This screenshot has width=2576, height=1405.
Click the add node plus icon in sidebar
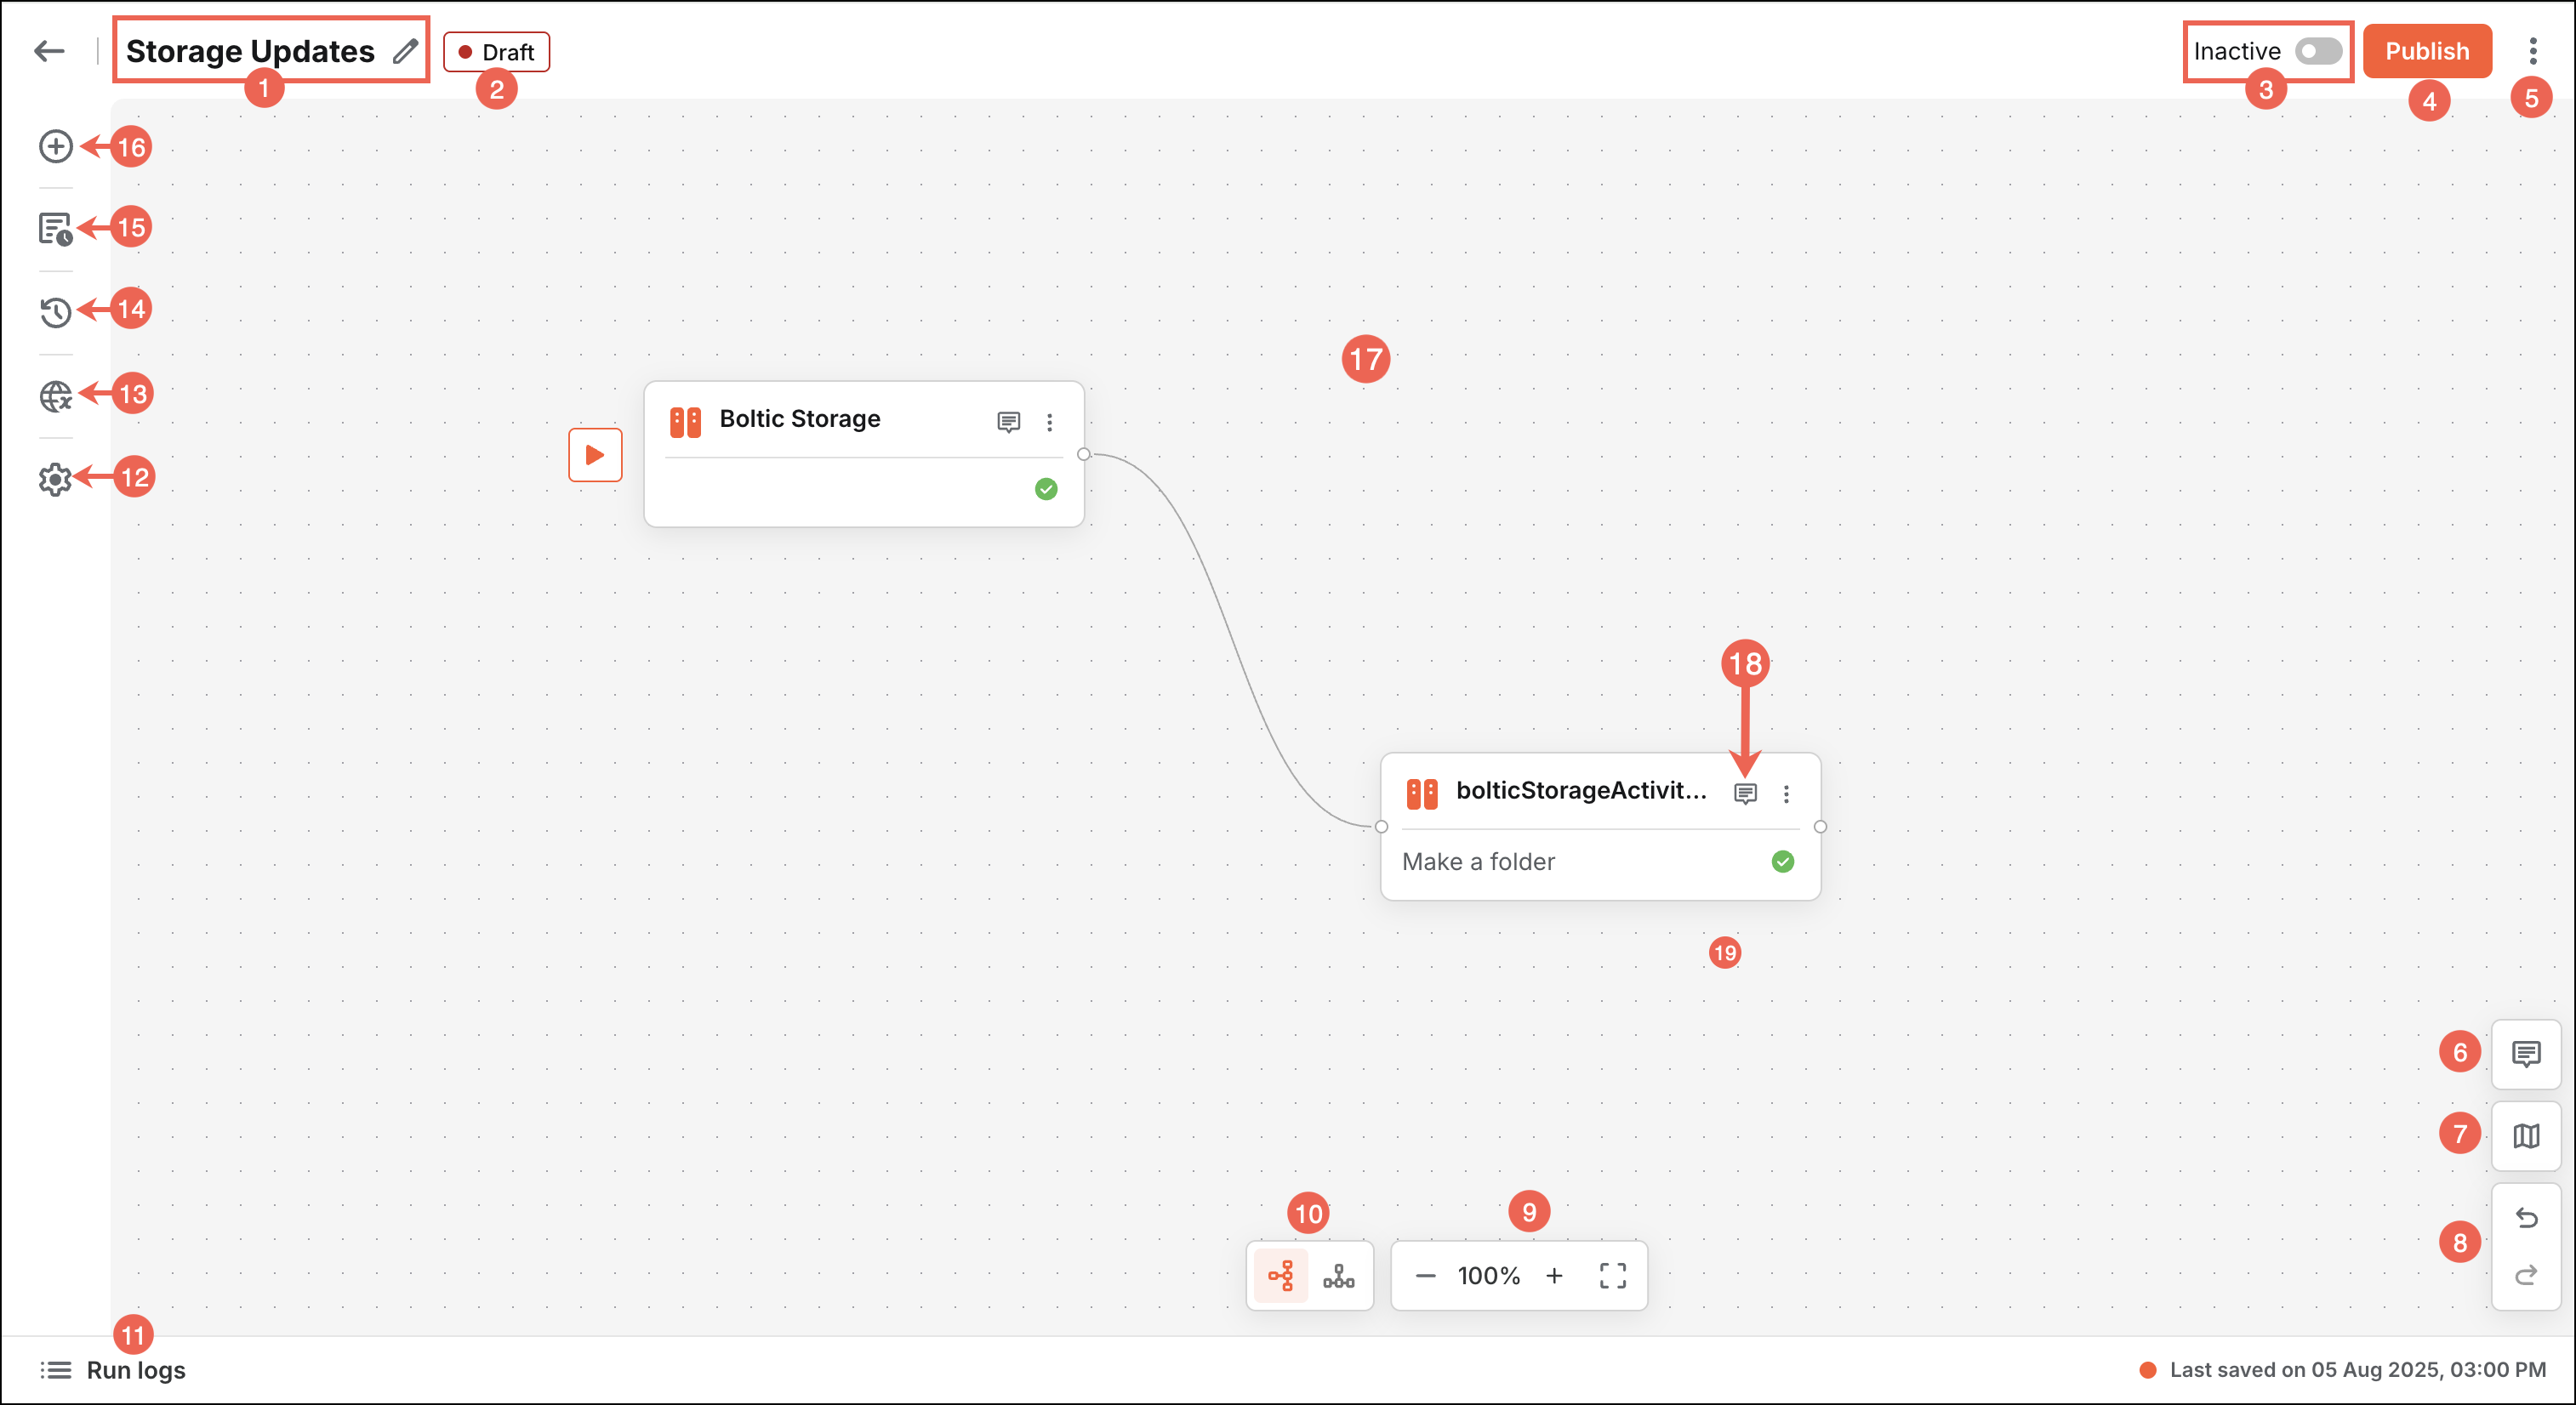(x=55, y=146)
